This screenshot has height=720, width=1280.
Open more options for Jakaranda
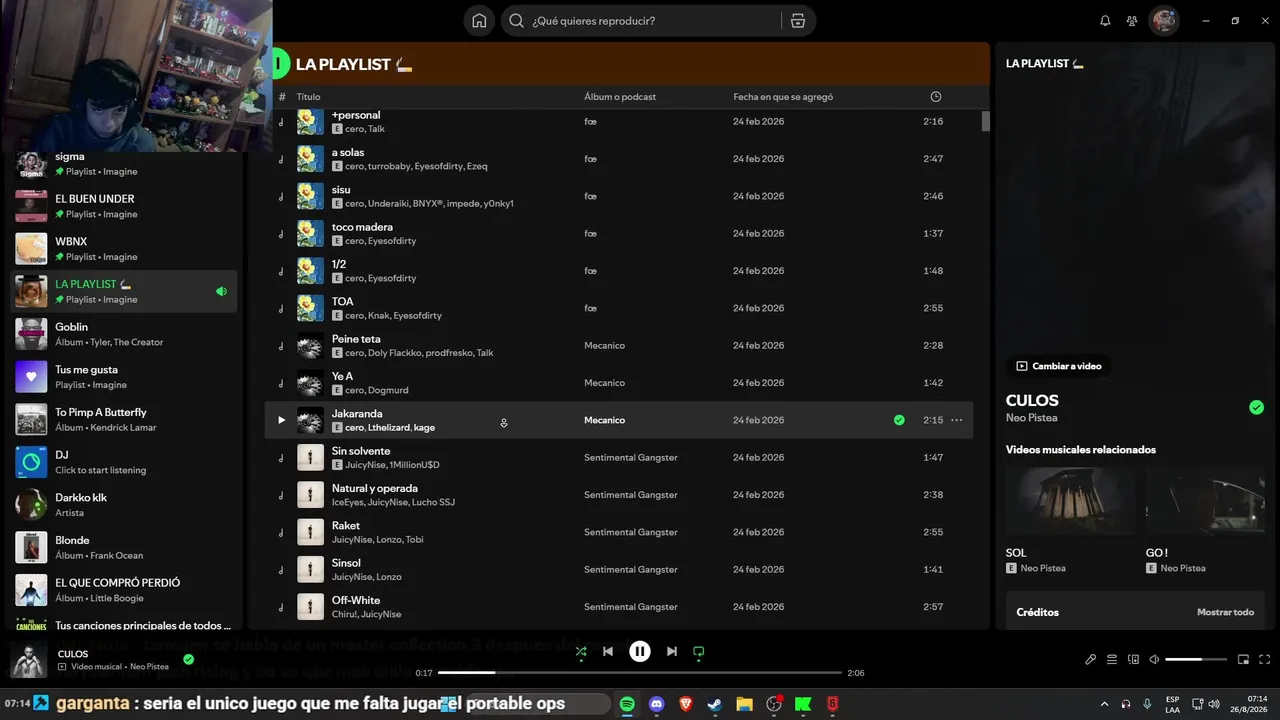click(956, 420)
